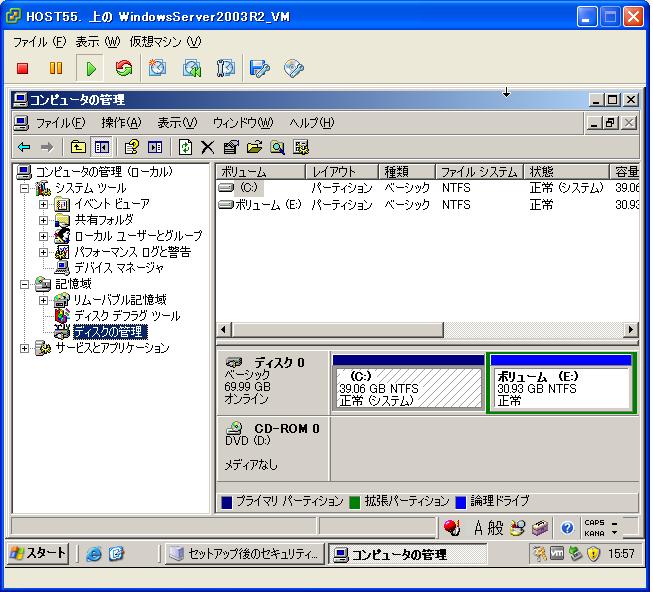Toggle the console tree show/hide icon
The image size is (653, 592).
pos(102,147)
